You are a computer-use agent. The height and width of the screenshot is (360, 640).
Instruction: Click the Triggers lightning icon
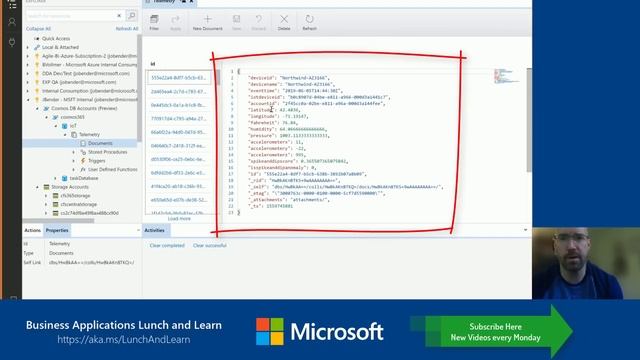(83, 161)
